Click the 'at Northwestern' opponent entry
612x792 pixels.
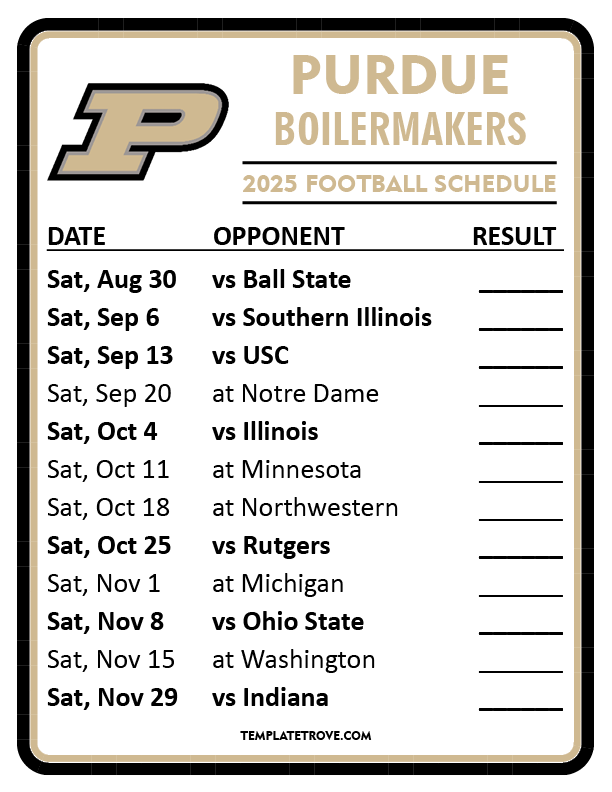point(305,508)
